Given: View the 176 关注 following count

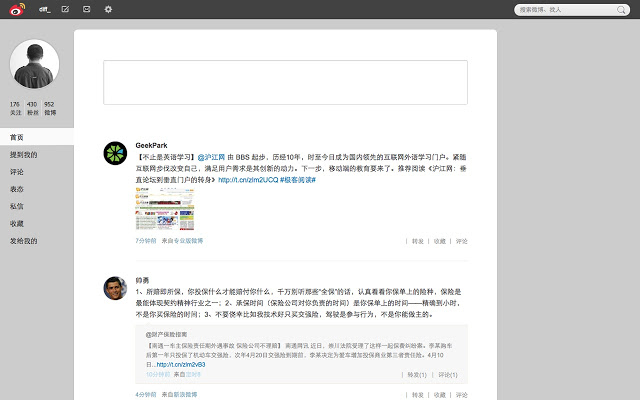Looking at the screenshot, I should pyautogui.click(x=16, y=108).
